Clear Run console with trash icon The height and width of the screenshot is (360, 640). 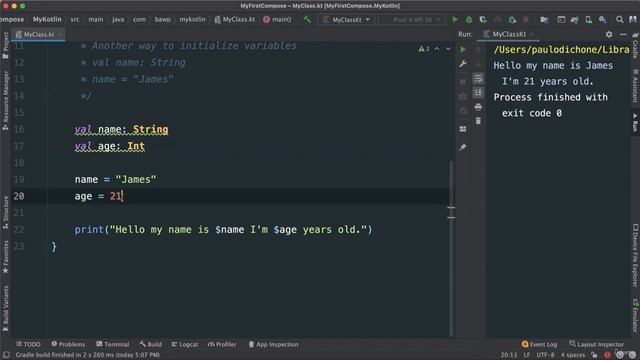[x=478, y=121]
